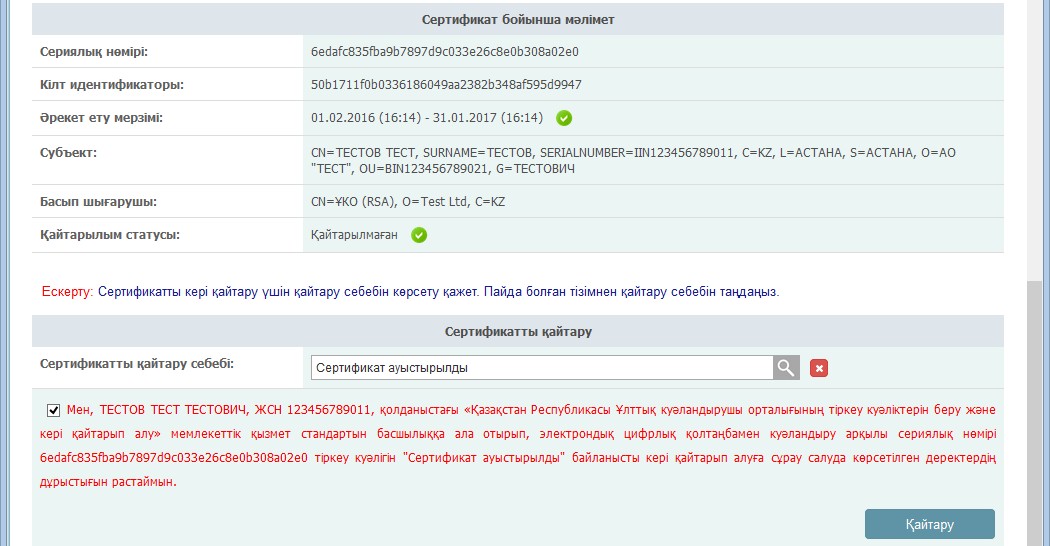This screenshot has width=1050, height=546.
Task: Click the magnifier icon beside the revocation reason
Action: pyautogui.click(x=787, y=368)
